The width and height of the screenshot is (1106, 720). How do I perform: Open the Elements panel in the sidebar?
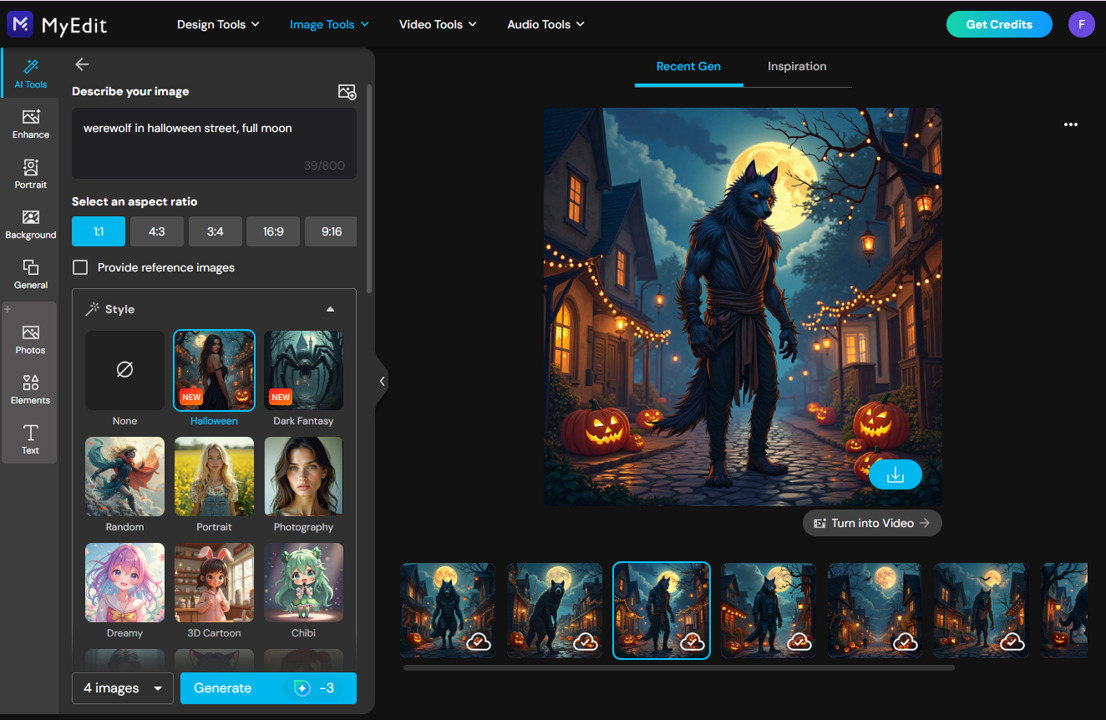(30, 388)
